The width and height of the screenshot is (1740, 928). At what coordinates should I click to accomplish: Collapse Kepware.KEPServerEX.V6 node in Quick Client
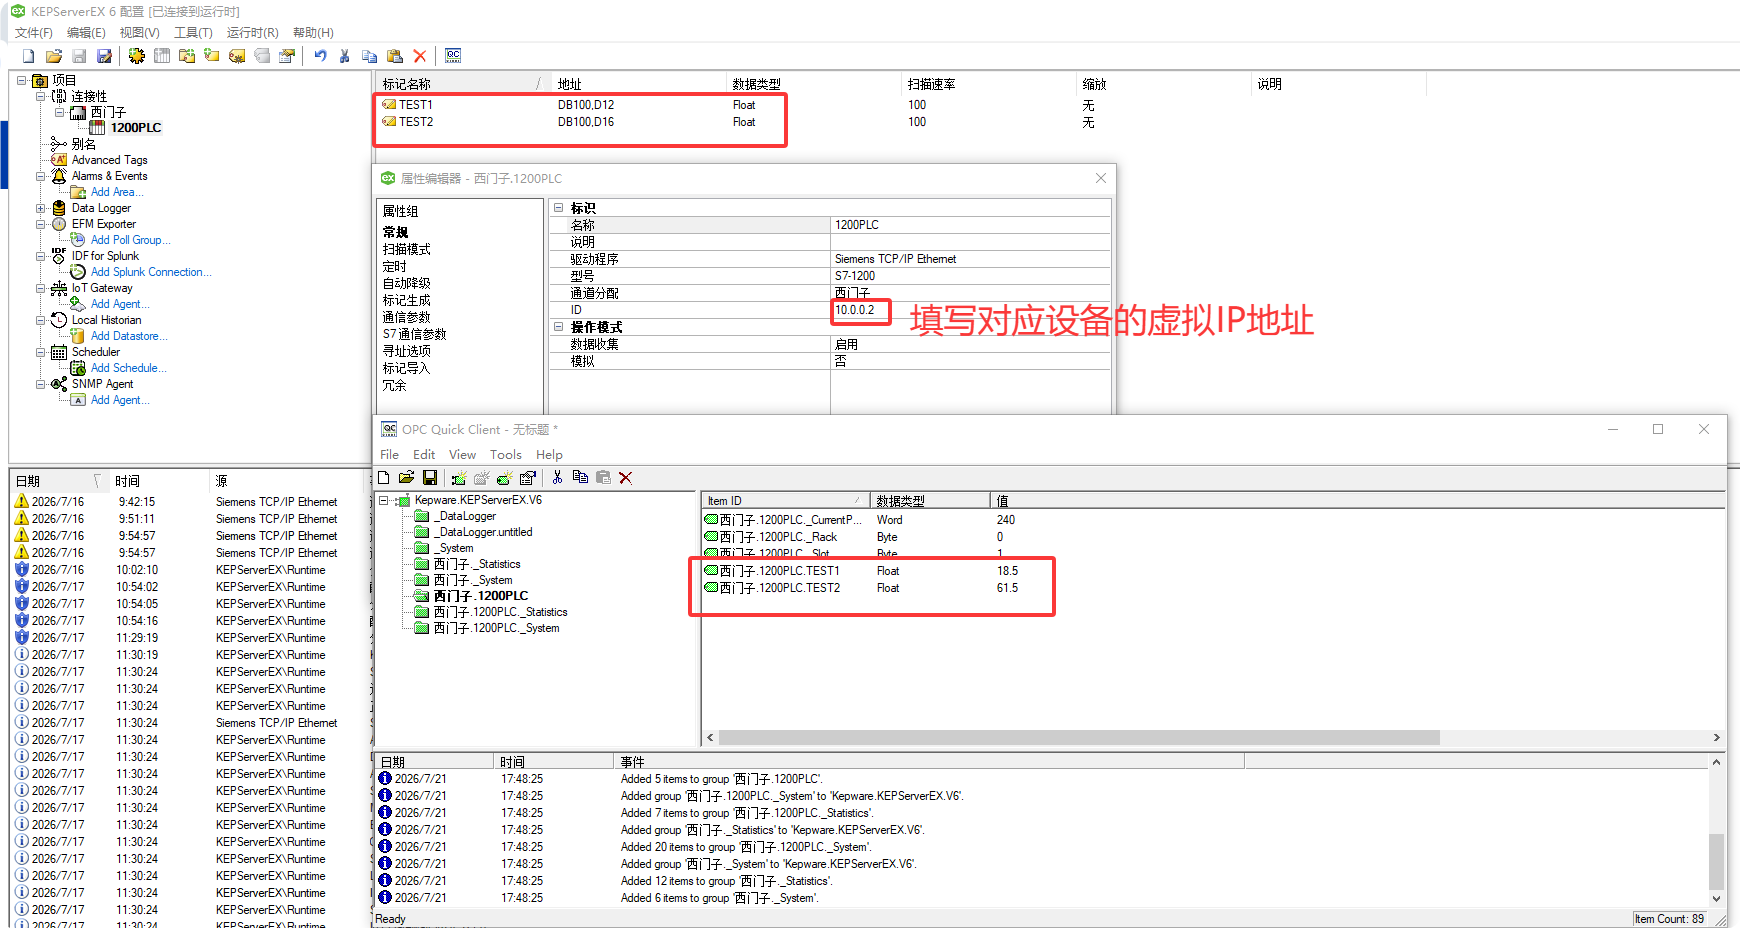[x=383, y=501]
